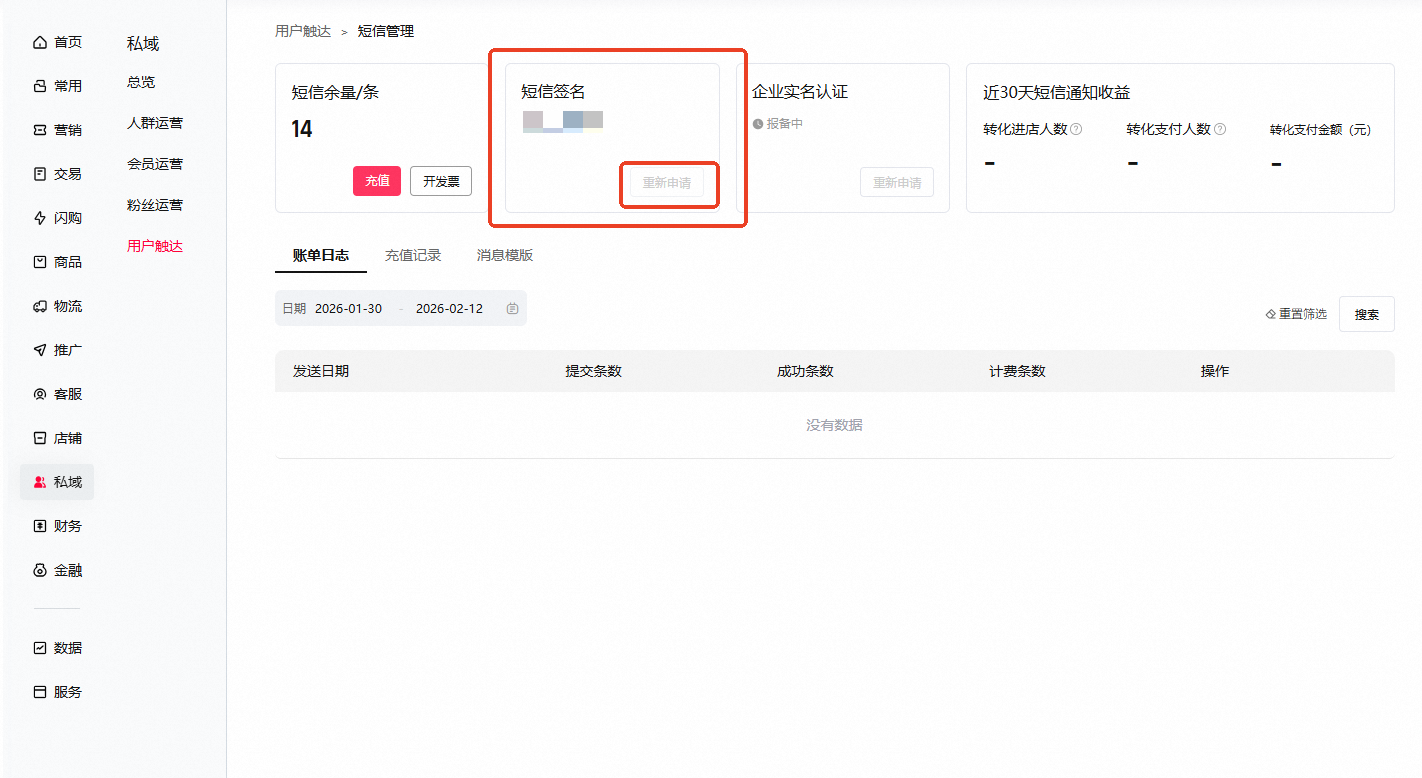Click the 客服 customer service icon
Viewport: 1422px width, 778px height.
click(x=40, y=394)
